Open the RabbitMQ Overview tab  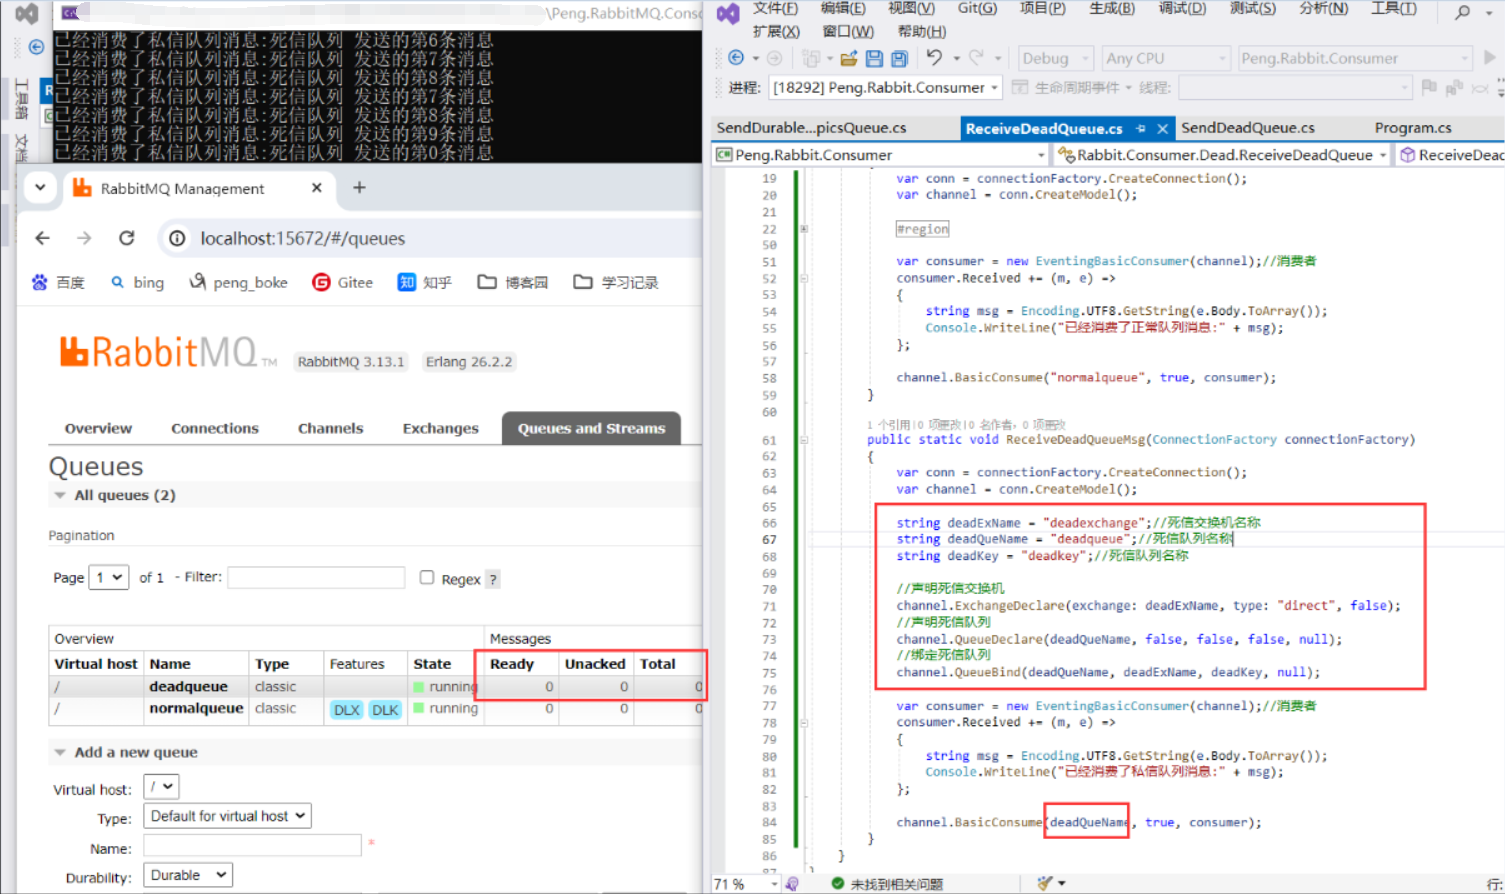pyautogui.click(x=98, y=428)
